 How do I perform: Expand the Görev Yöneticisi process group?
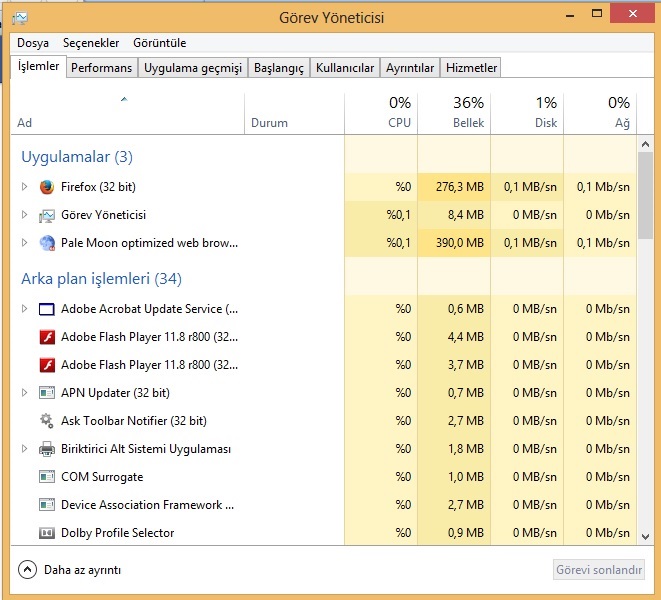pyautogui.click(x=24, y=215)
